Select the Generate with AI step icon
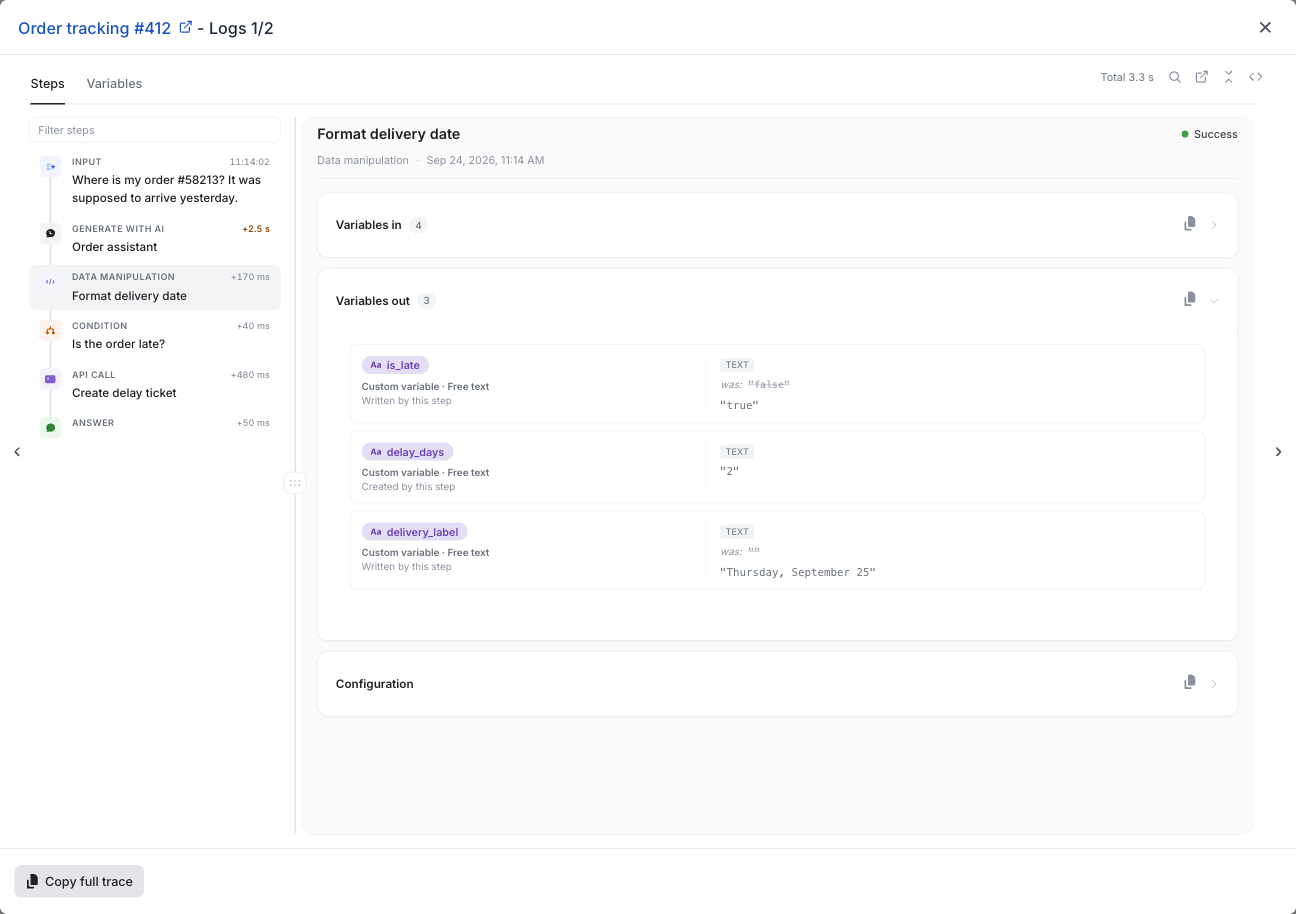Viewport: 1296px width, 914px height. point(50,233)
